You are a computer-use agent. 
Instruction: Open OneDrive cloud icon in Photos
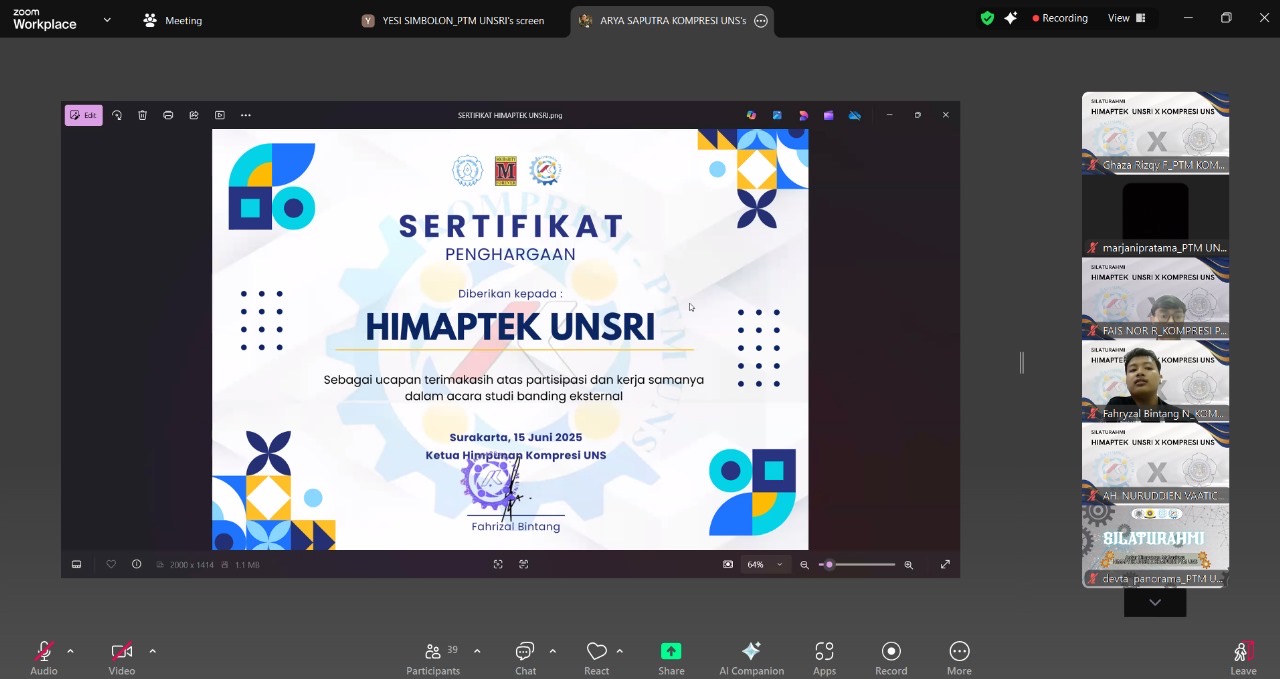click(854, 115)
